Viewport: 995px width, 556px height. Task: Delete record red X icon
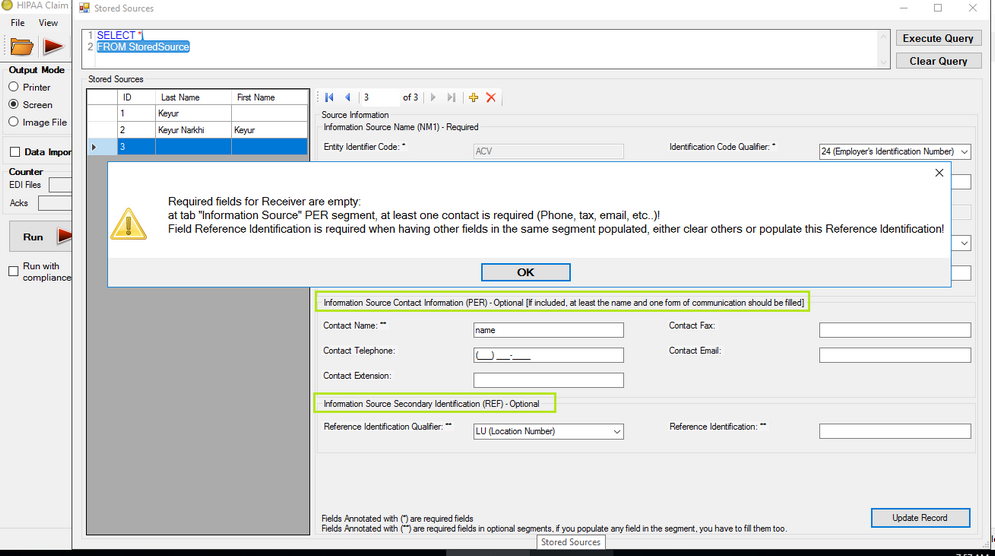[x=491, y=97]
